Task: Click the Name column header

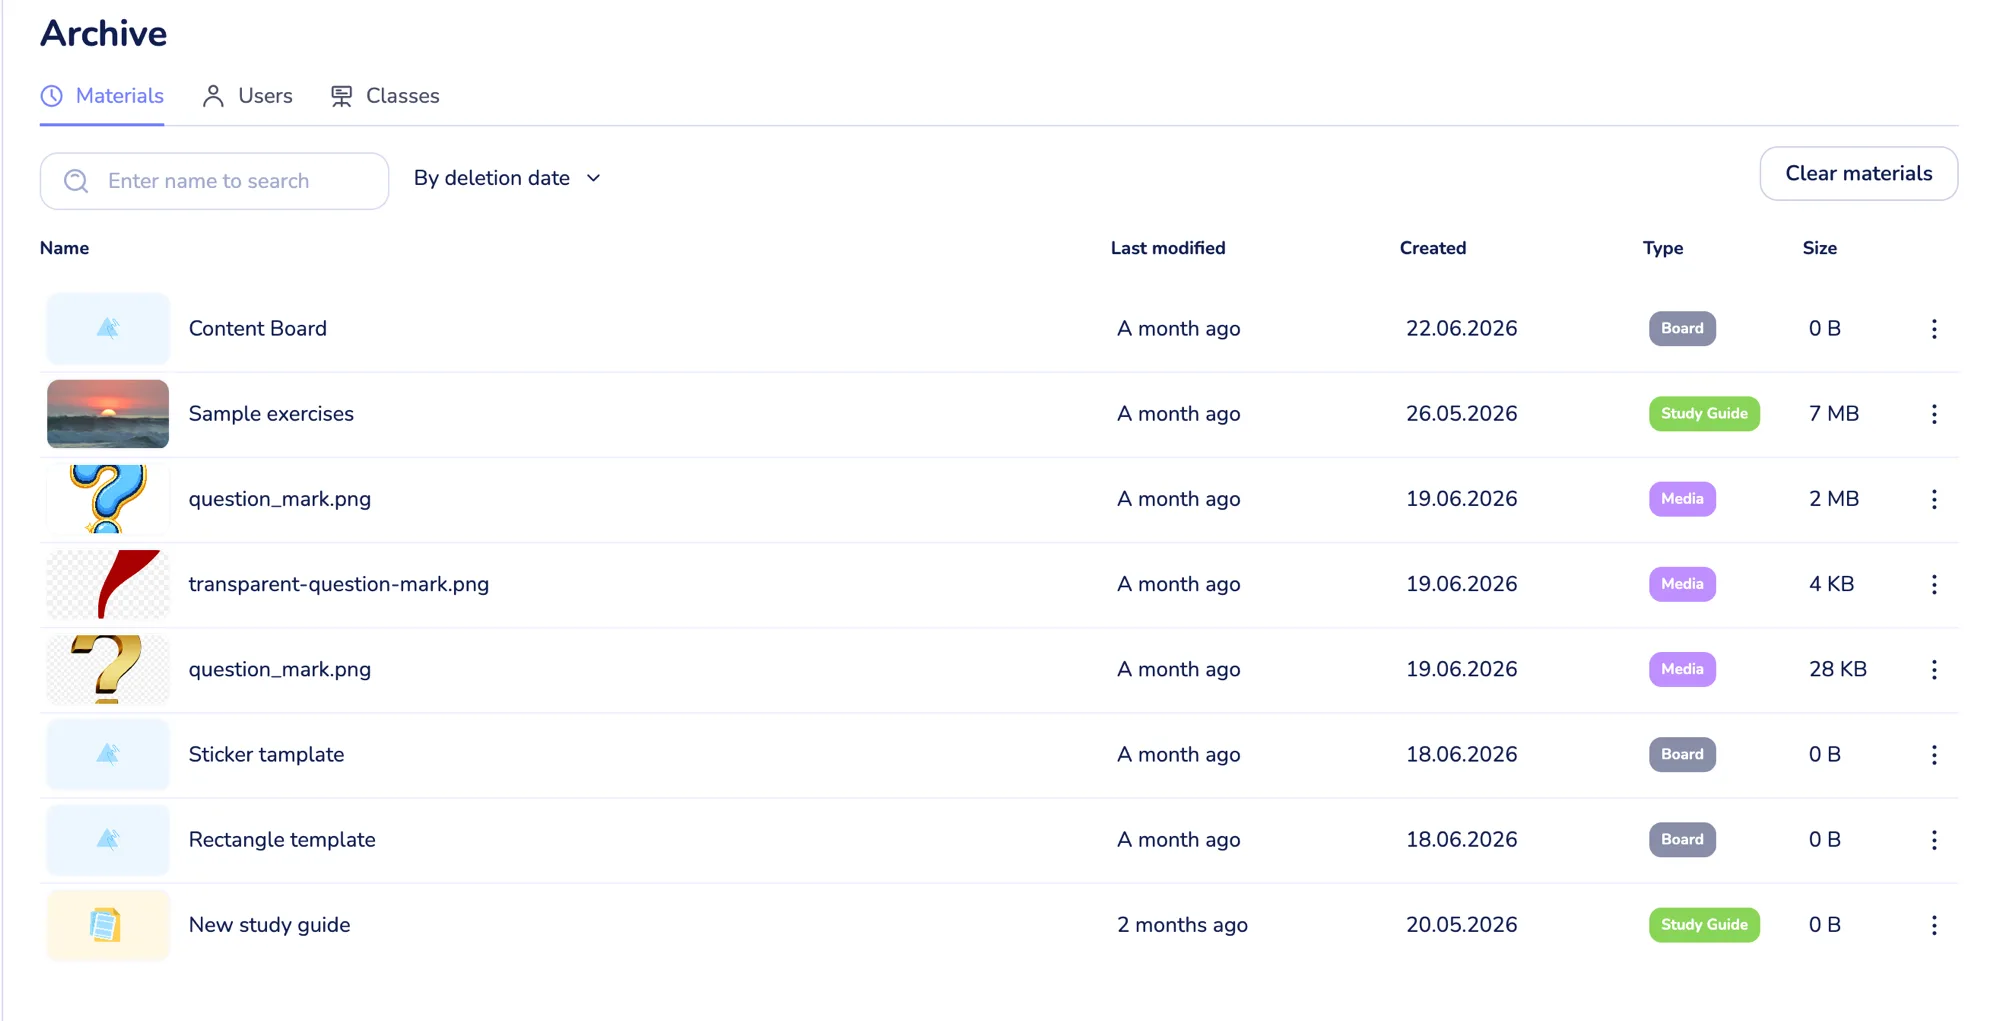Action: coord(64,248)
